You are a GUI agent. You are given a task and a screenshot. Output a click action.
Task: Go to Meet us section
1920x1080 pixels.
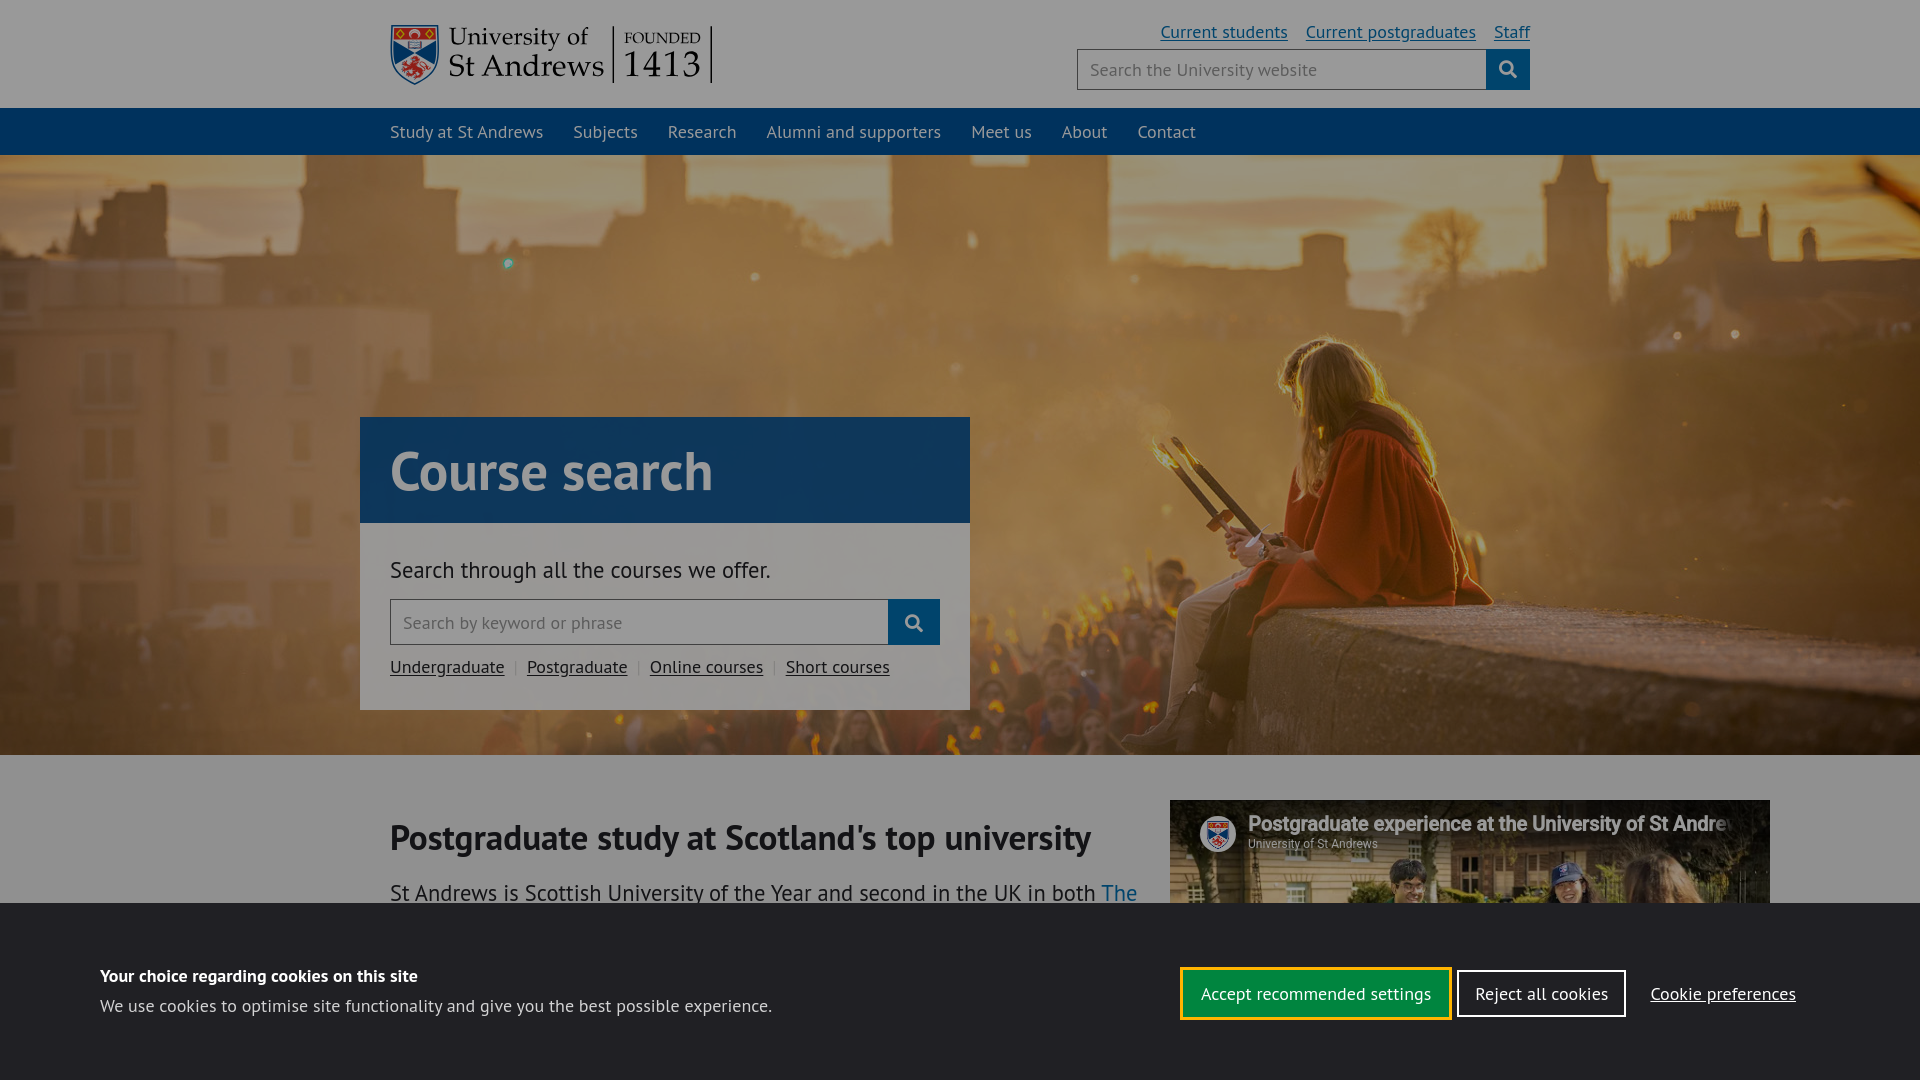coord(1001,132)
